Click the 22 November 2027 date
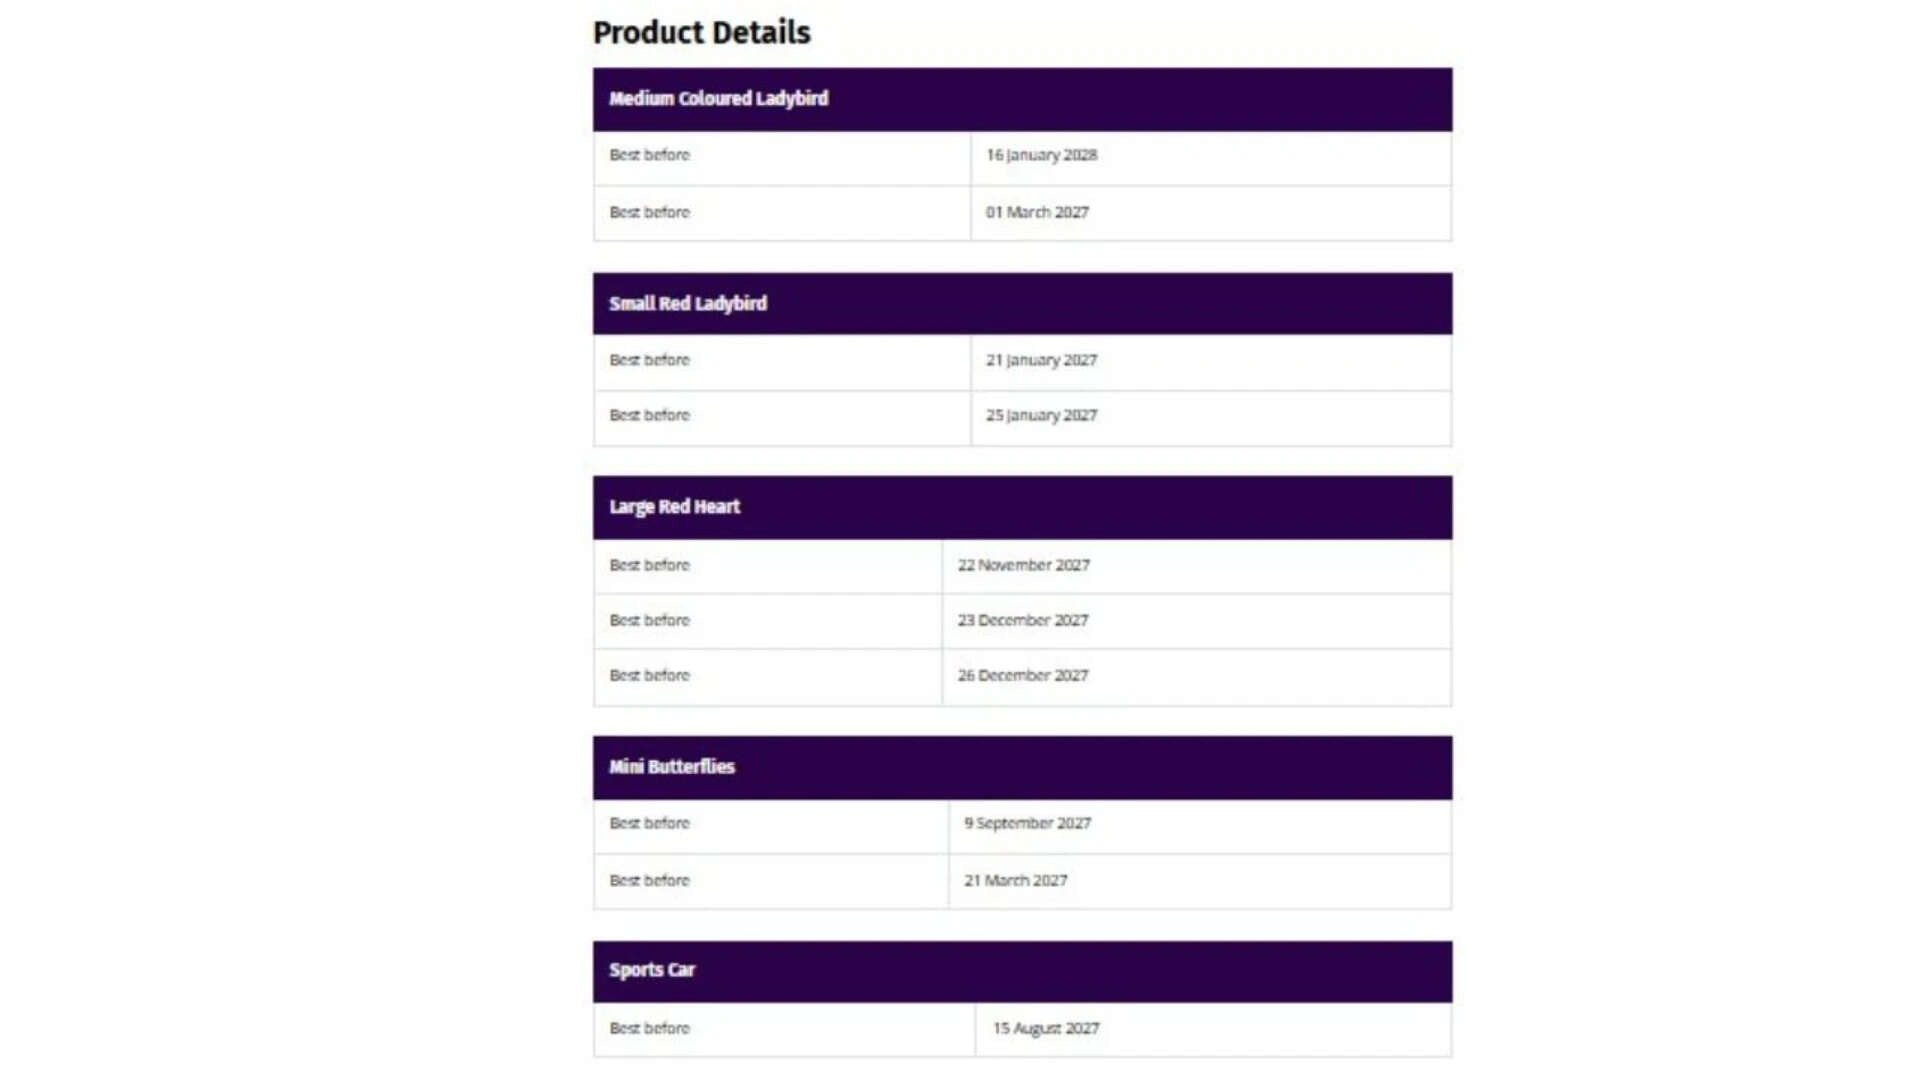 pyautogui.click(x=1023, y=565)
